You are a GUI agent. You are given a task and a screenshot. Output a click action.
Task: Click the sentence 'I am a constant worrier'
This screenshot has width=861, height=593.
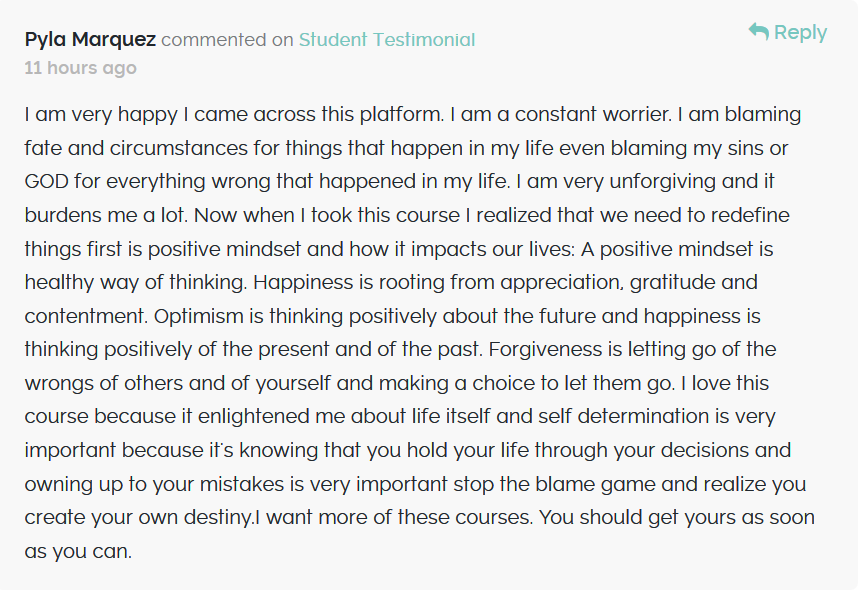560,115
